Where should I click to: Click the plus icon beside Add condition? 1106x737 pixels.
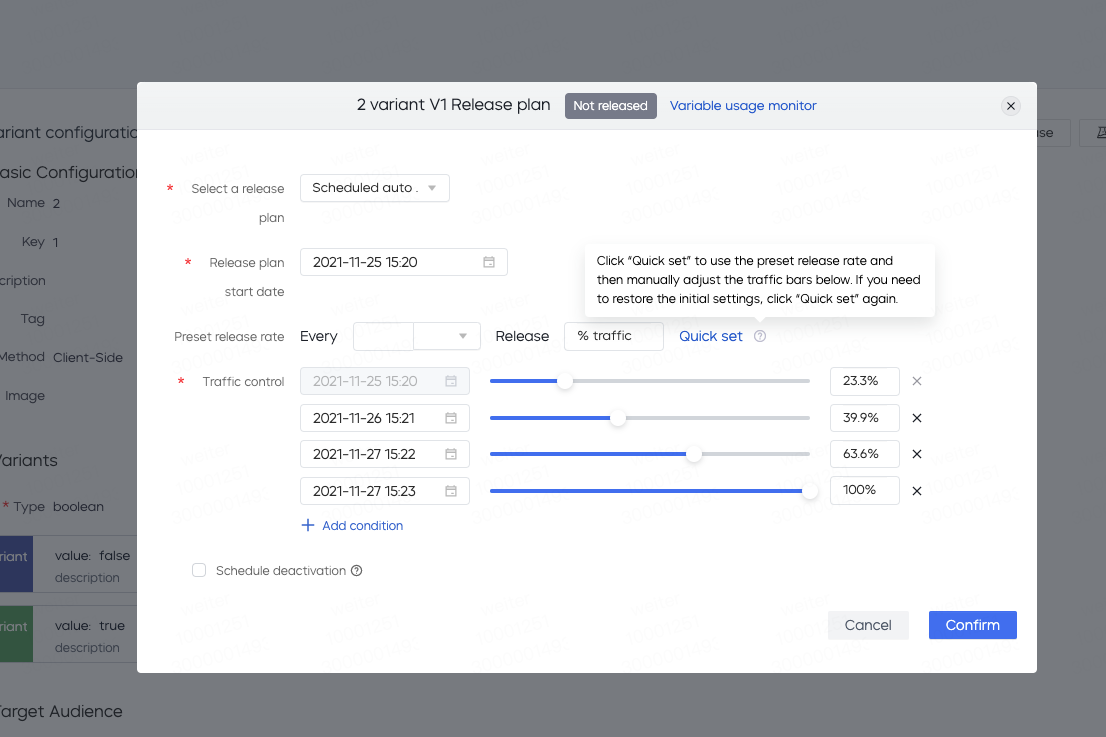point(308,525)
